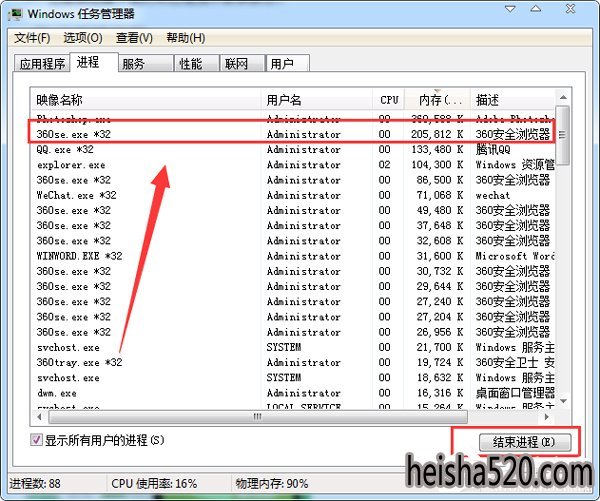Select the QQ.exe *32 process
The width and height of the screenshot is (600, 501).
(x=293, y=150)
